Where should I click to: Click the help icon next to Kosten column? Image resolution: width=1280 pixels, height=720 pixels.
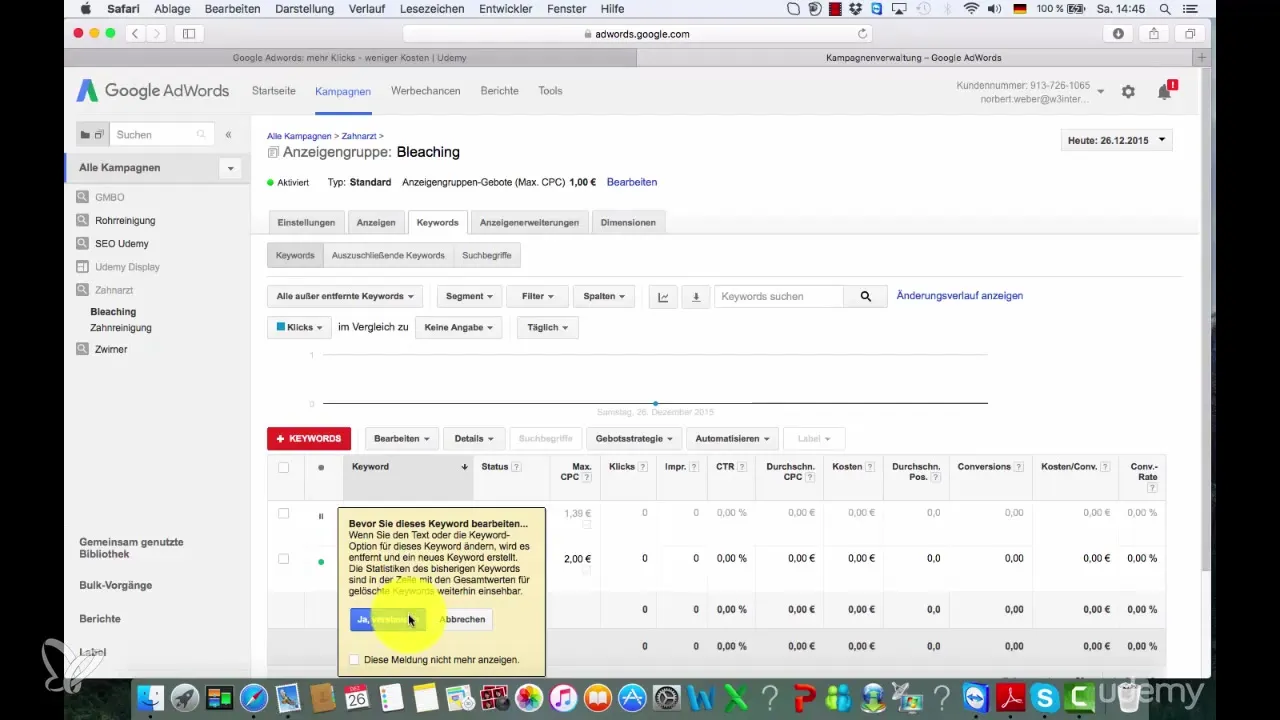[870, 467]
